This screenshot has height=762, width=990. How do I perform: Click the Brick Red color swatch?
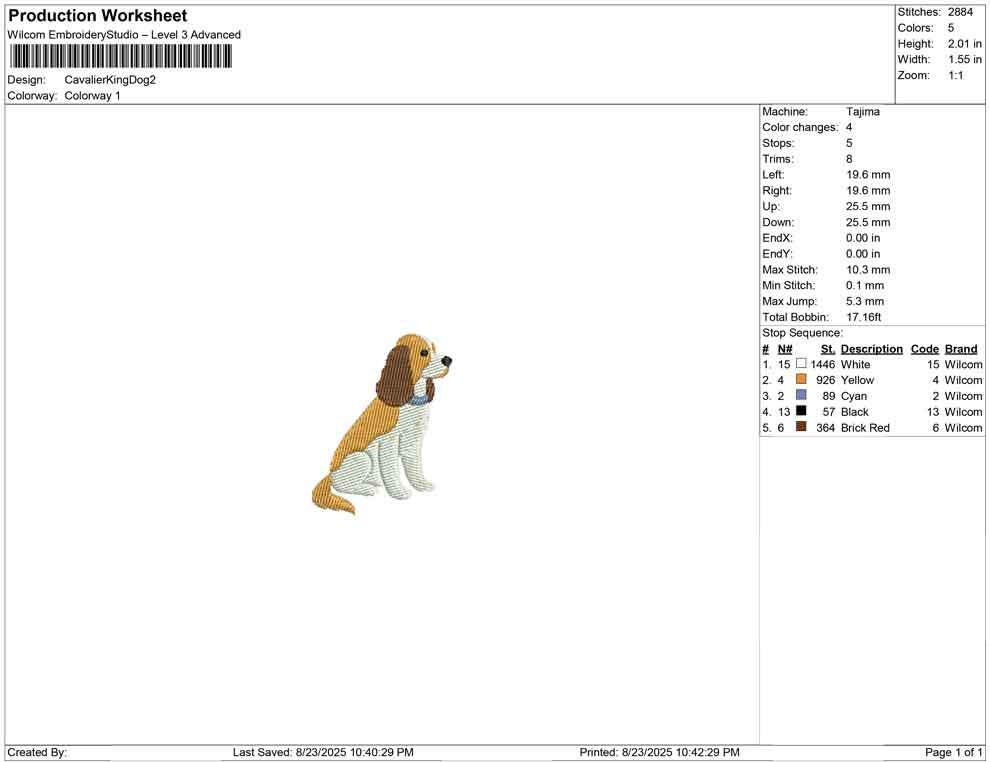pyautogui.click(x=801, y=427)
